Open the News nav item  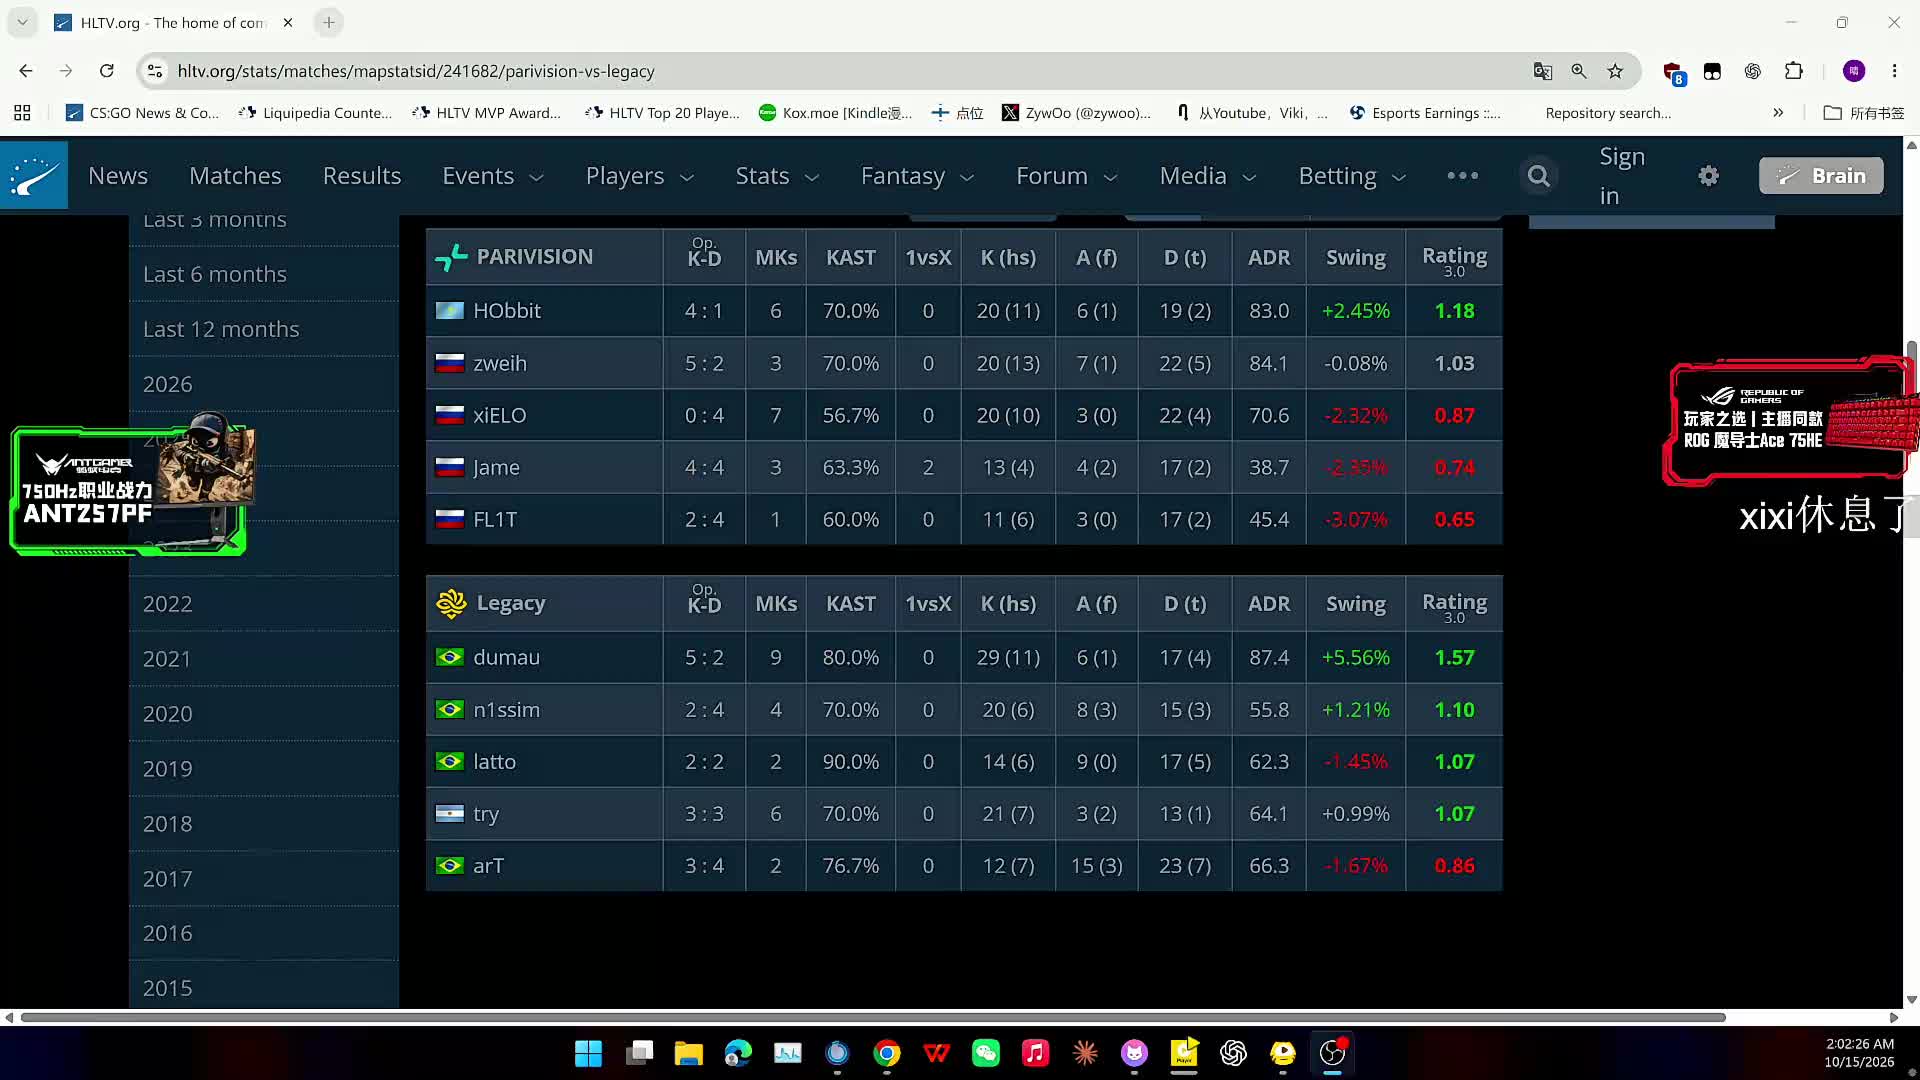(x=118, y=176)
